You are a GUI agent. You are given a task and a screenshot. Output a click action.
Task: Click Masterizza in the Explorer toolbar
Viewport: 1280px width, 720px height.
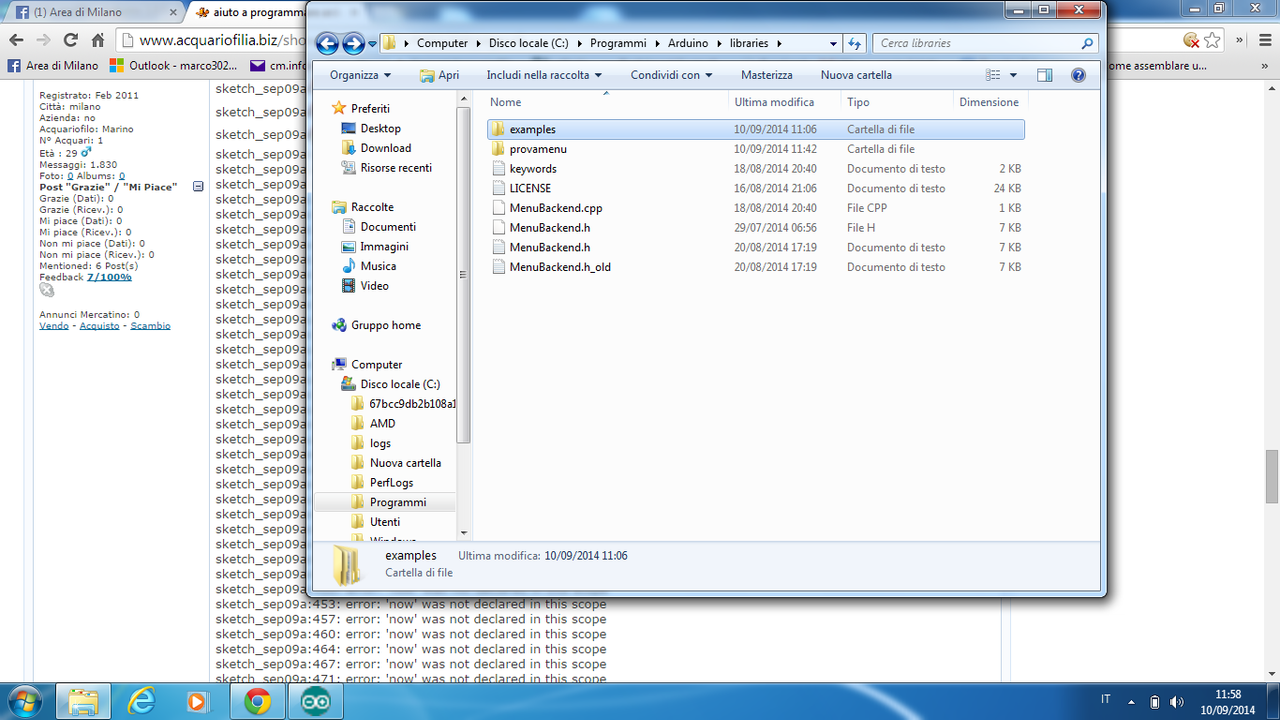pos(767,75)
